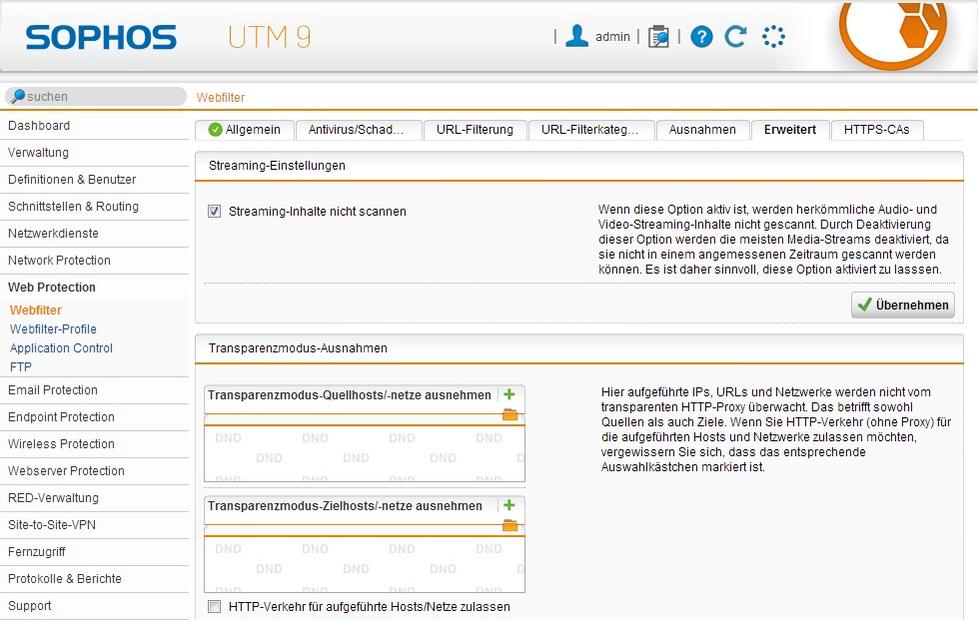Open RED-Verwaltung menu
The image size is (978, 620).
[94, 498]
